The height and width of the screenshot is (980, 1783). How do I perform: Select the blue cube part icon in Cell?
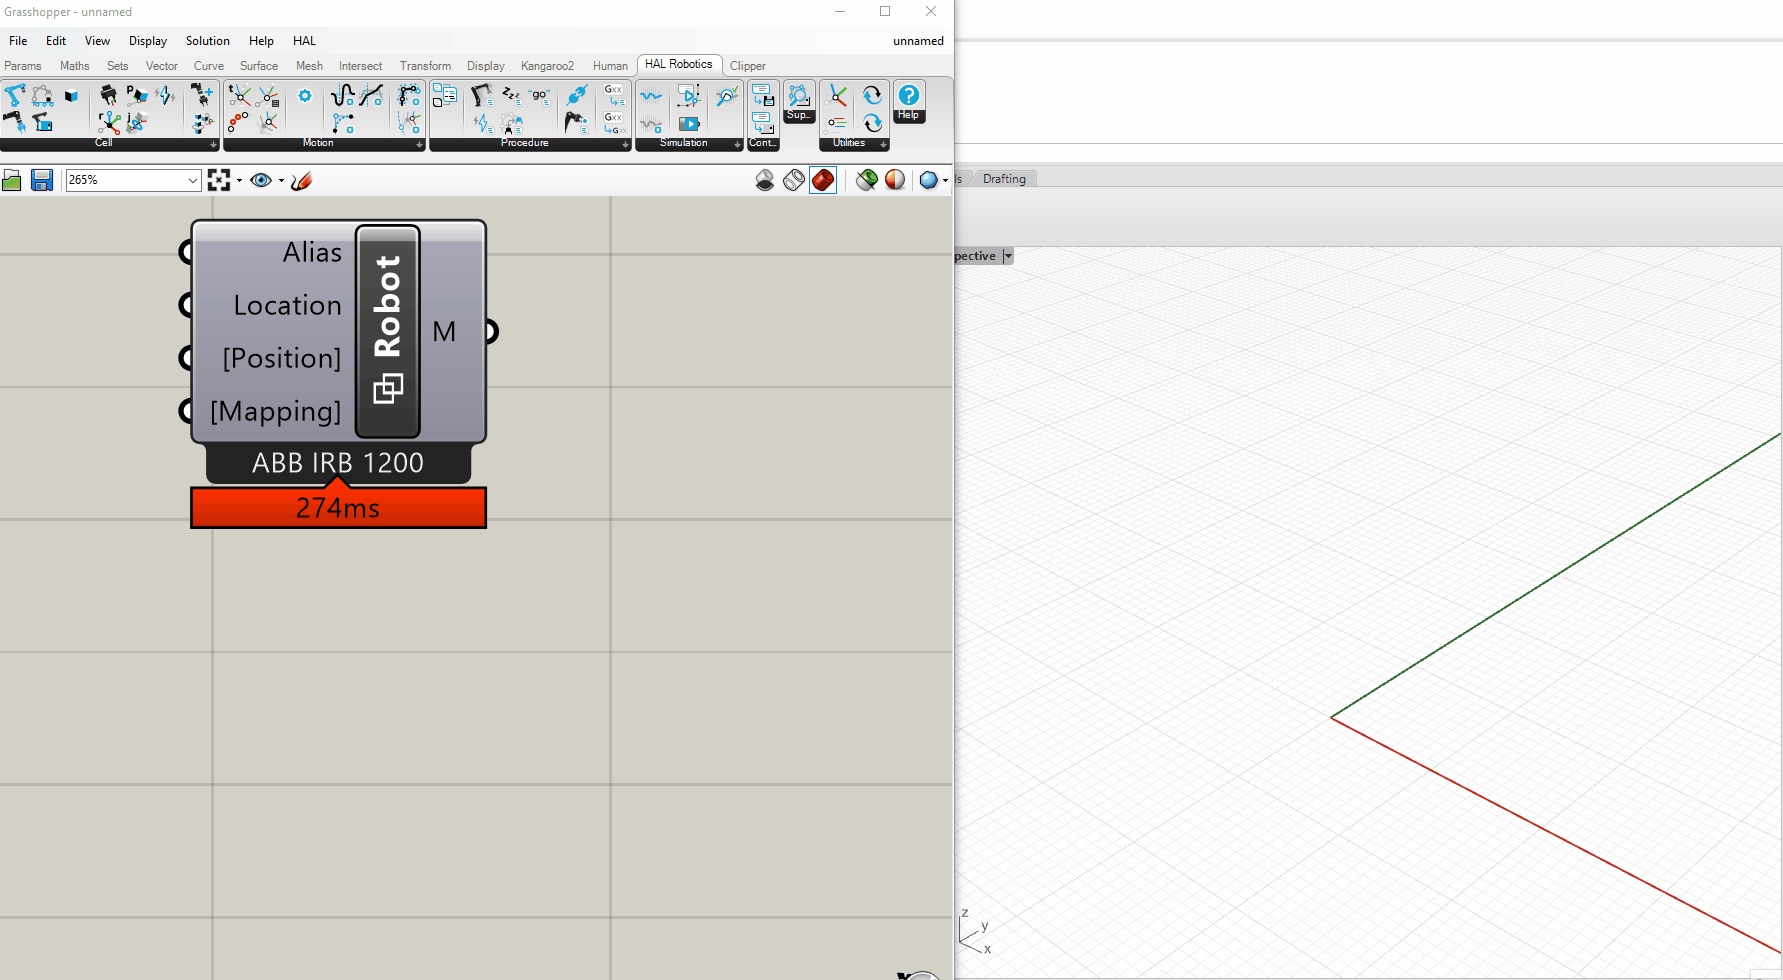point(71,96)
